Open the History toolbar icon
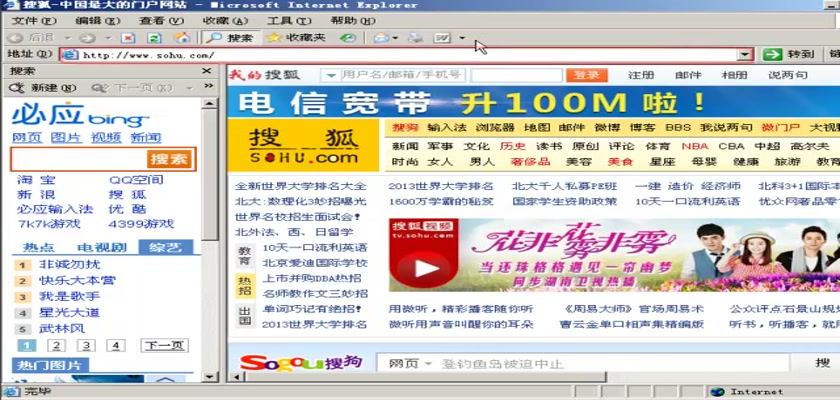This screenshot has height=400, width=840. point(348,38)
